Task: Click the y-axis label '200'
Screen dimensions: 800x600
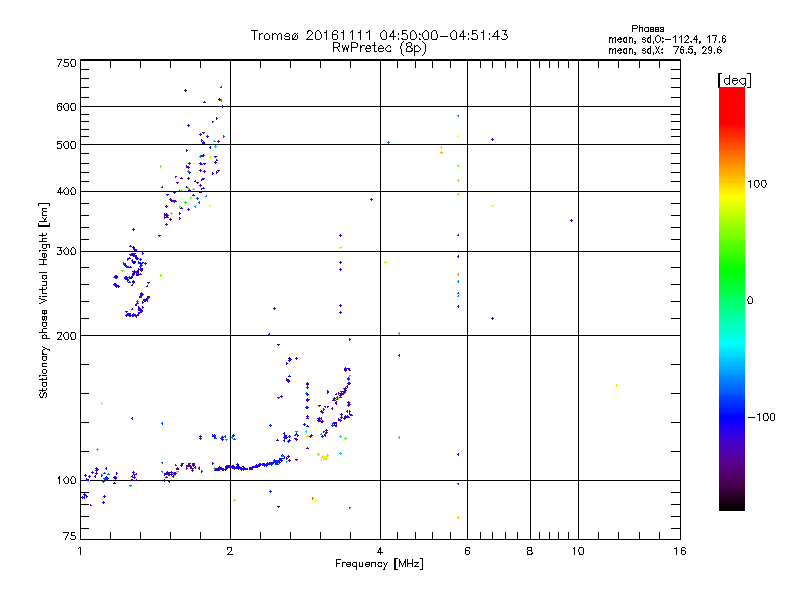Action: (66, 336)
